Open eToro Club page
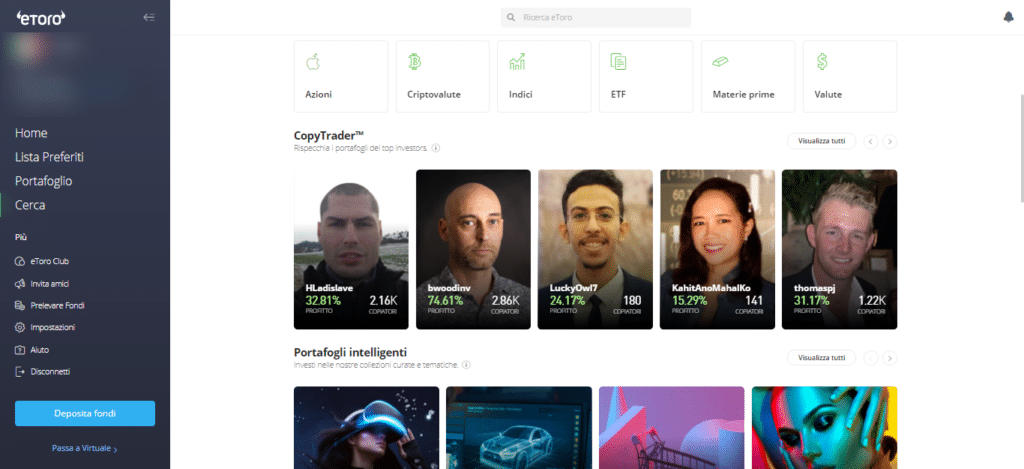1024x469 pixels. tap(50, 261)
